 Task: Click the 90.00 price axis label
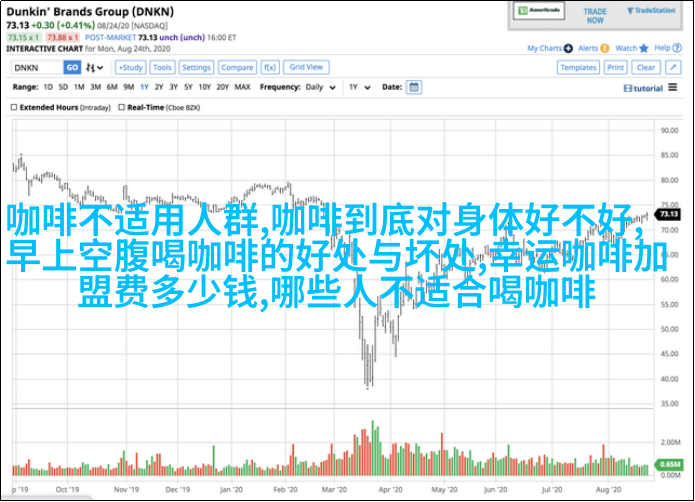[x=669, y=130]
